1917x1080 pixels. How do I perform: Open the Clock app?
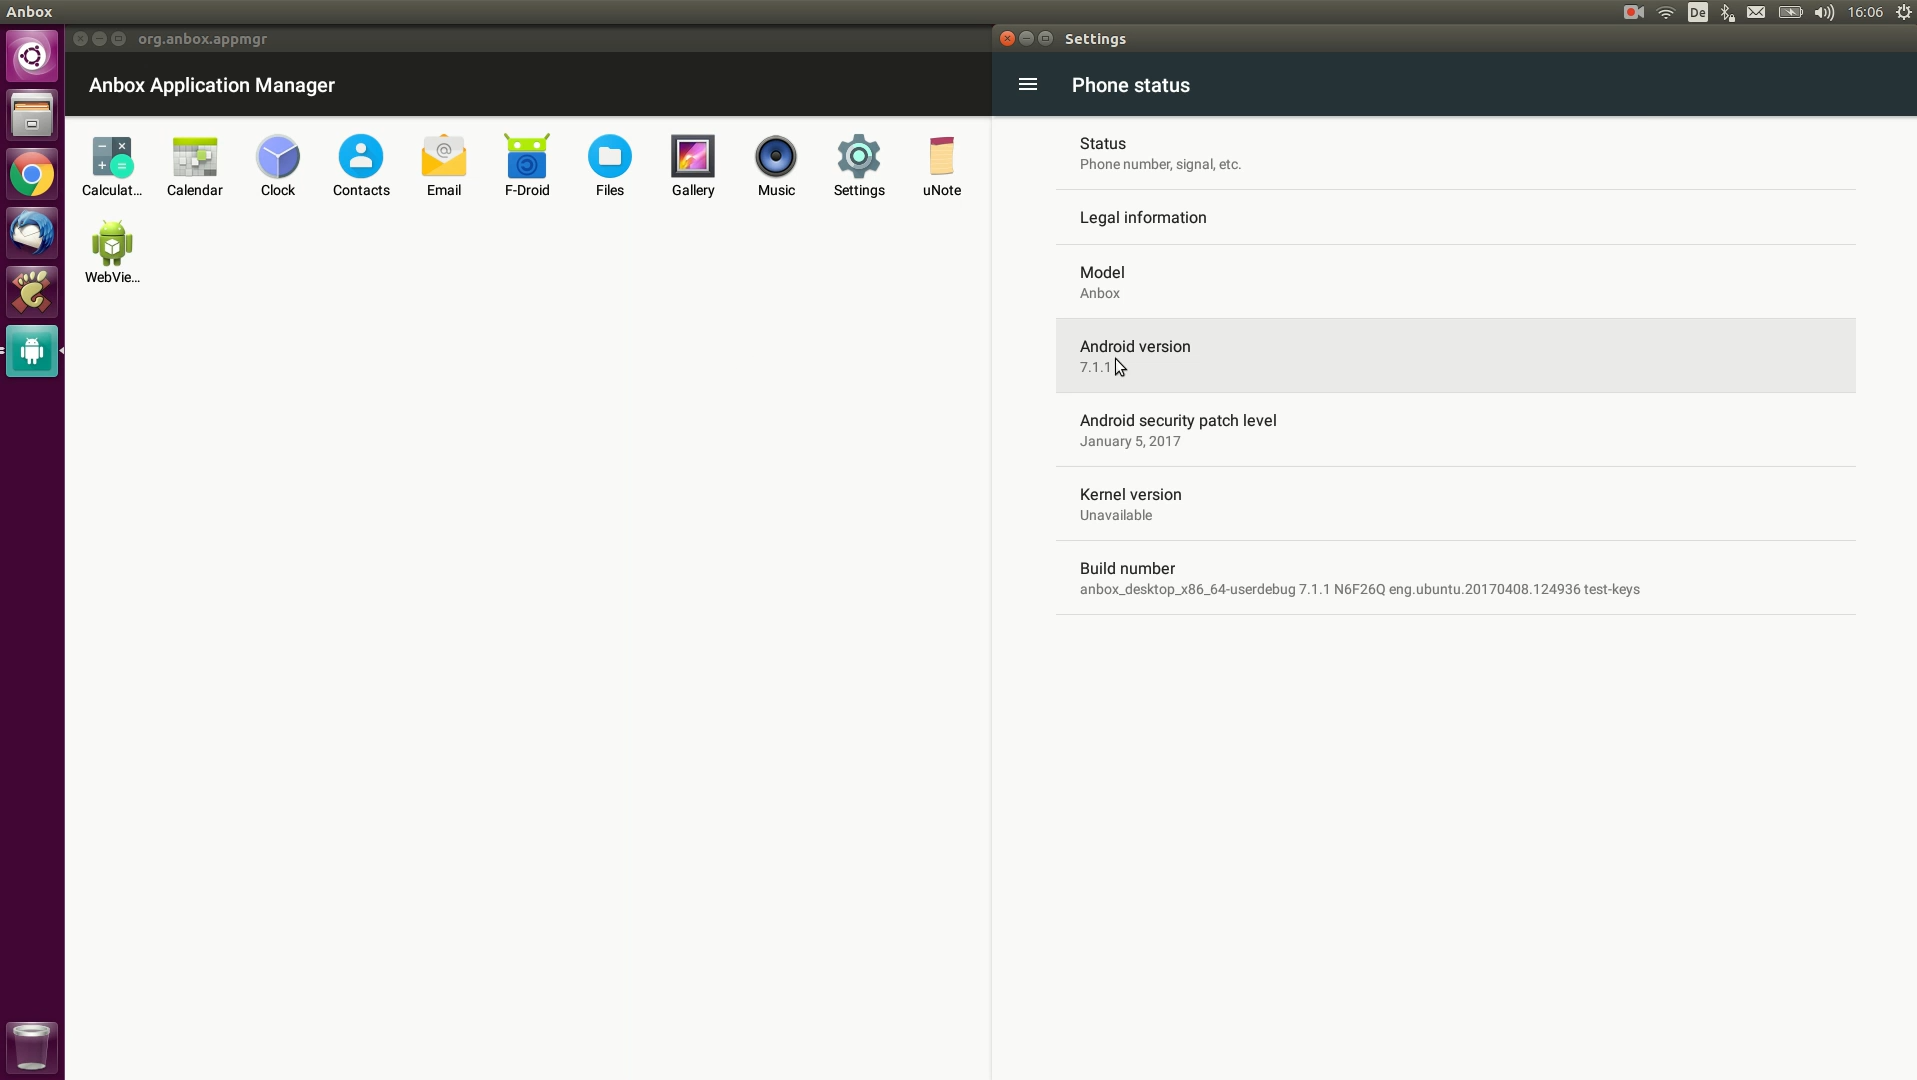278,167
